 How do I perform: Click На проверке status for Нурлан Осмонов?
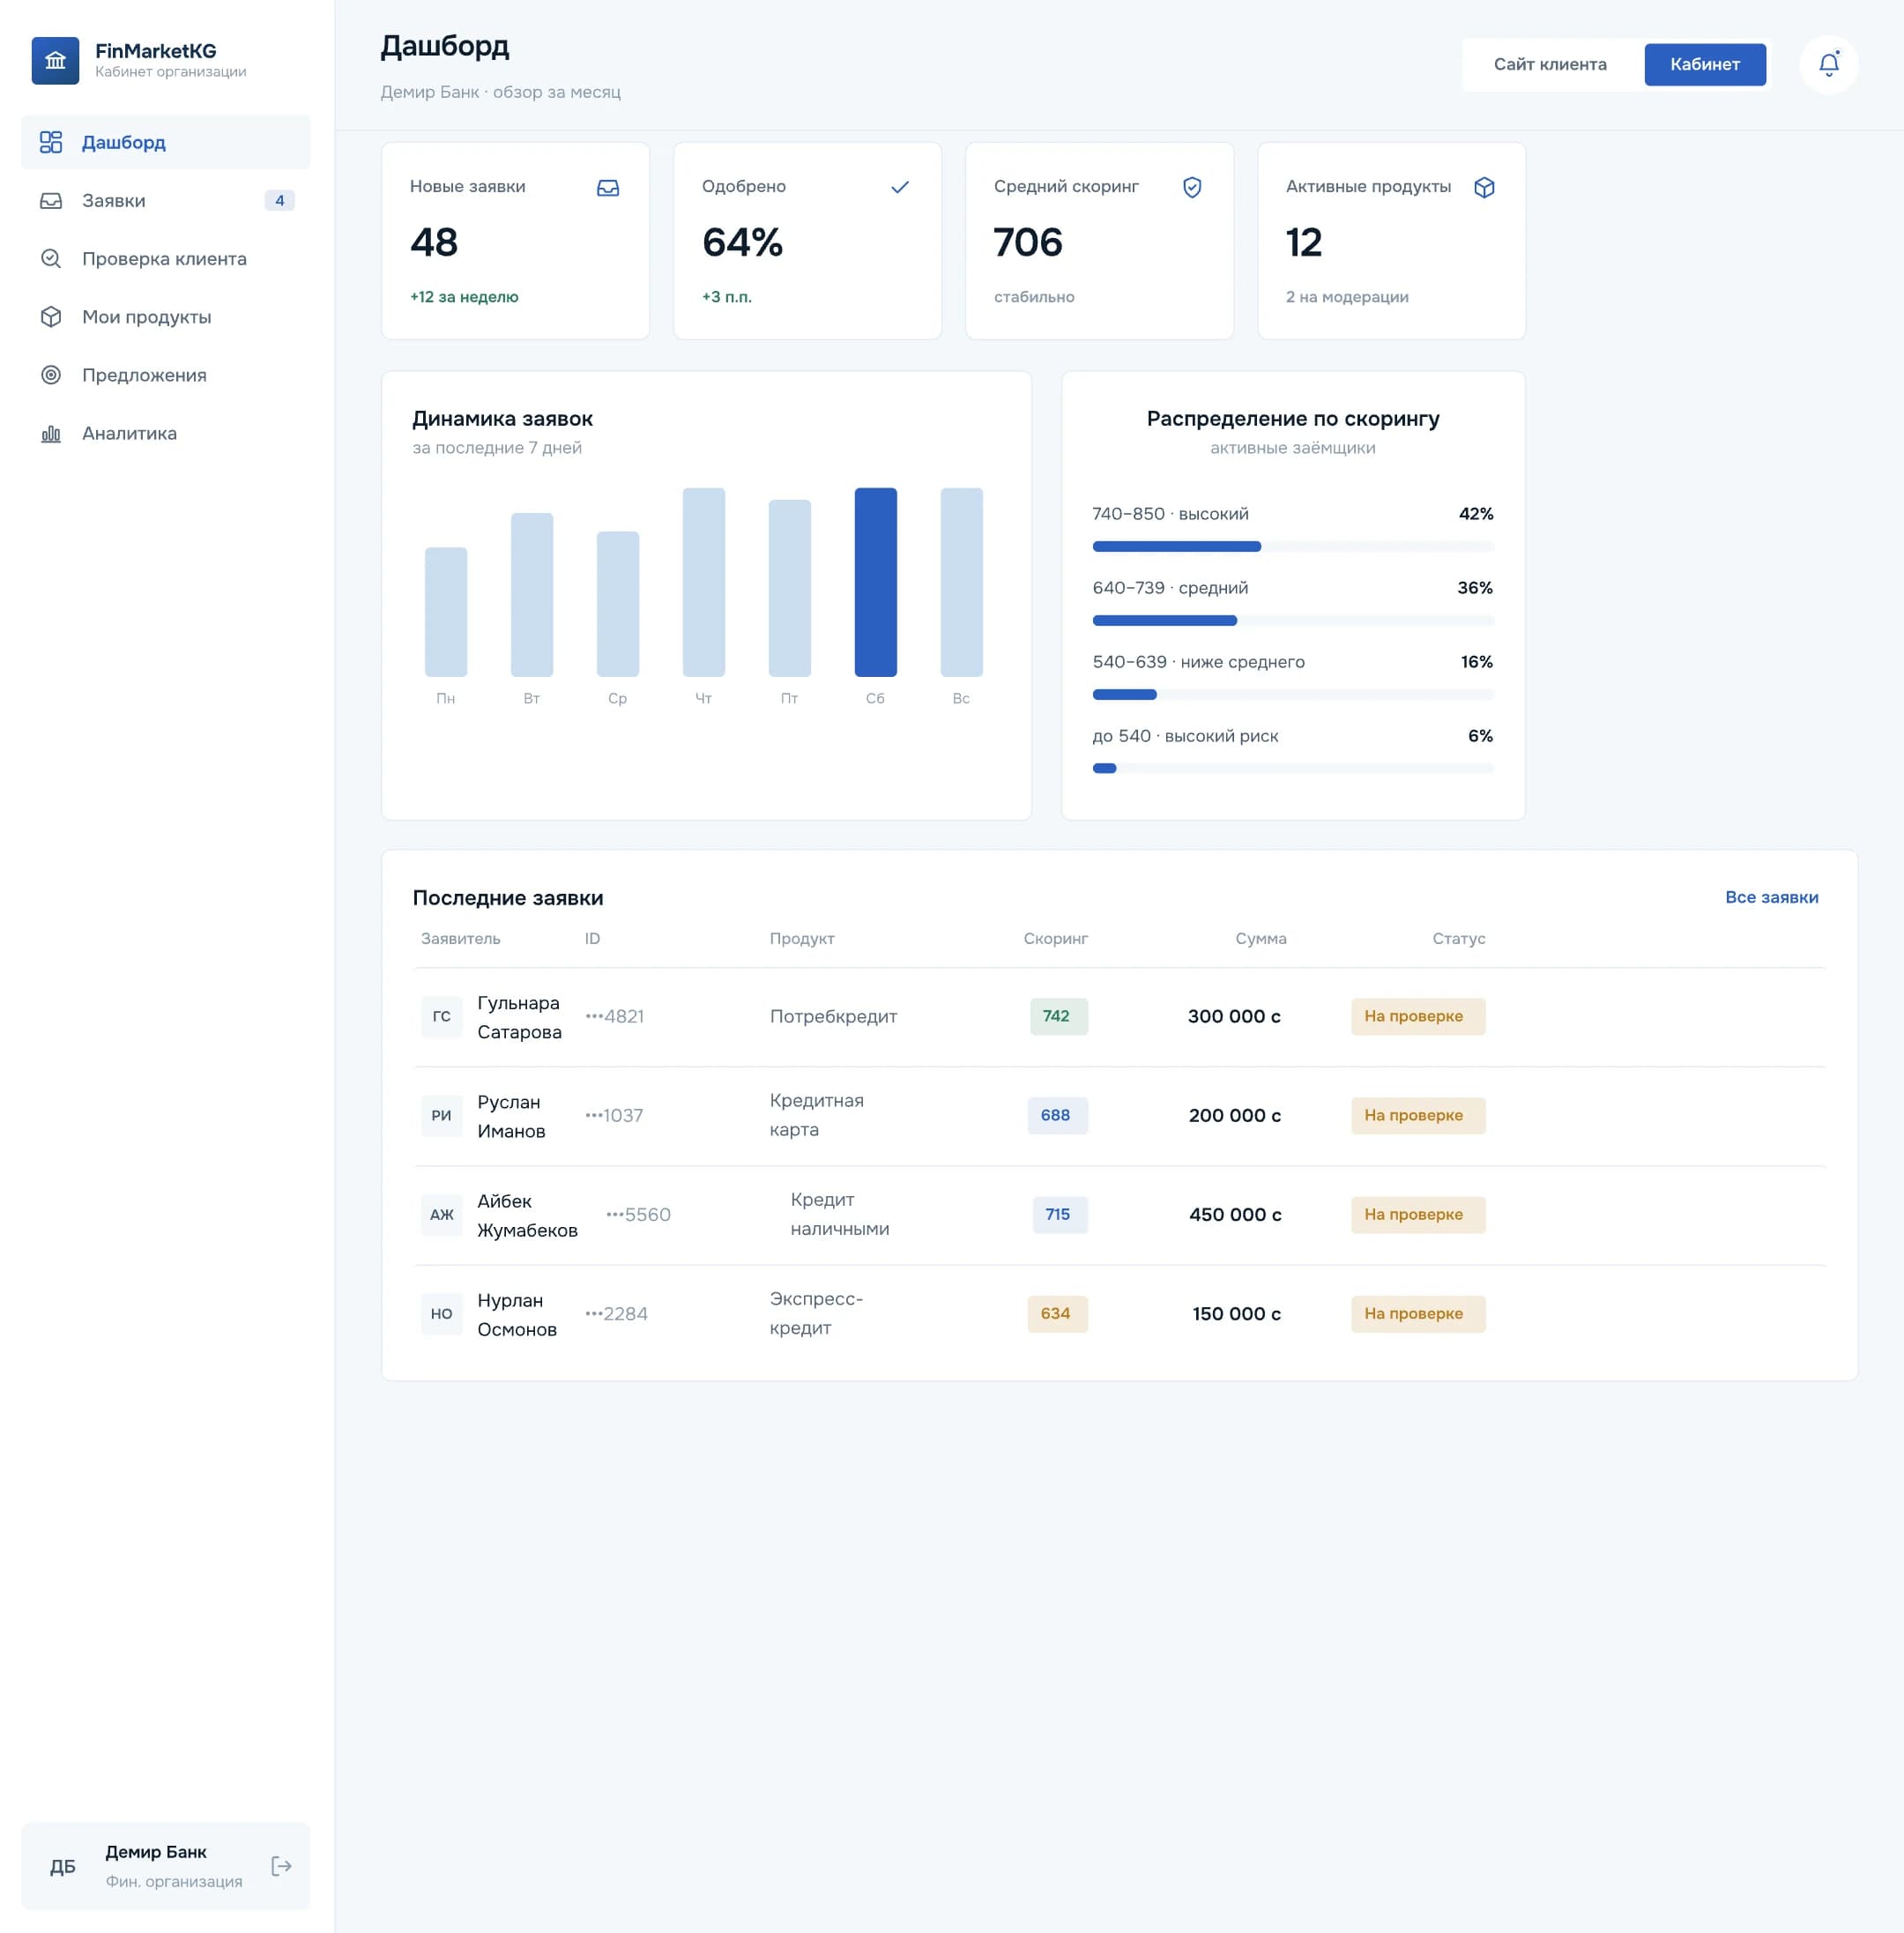1418,1313
